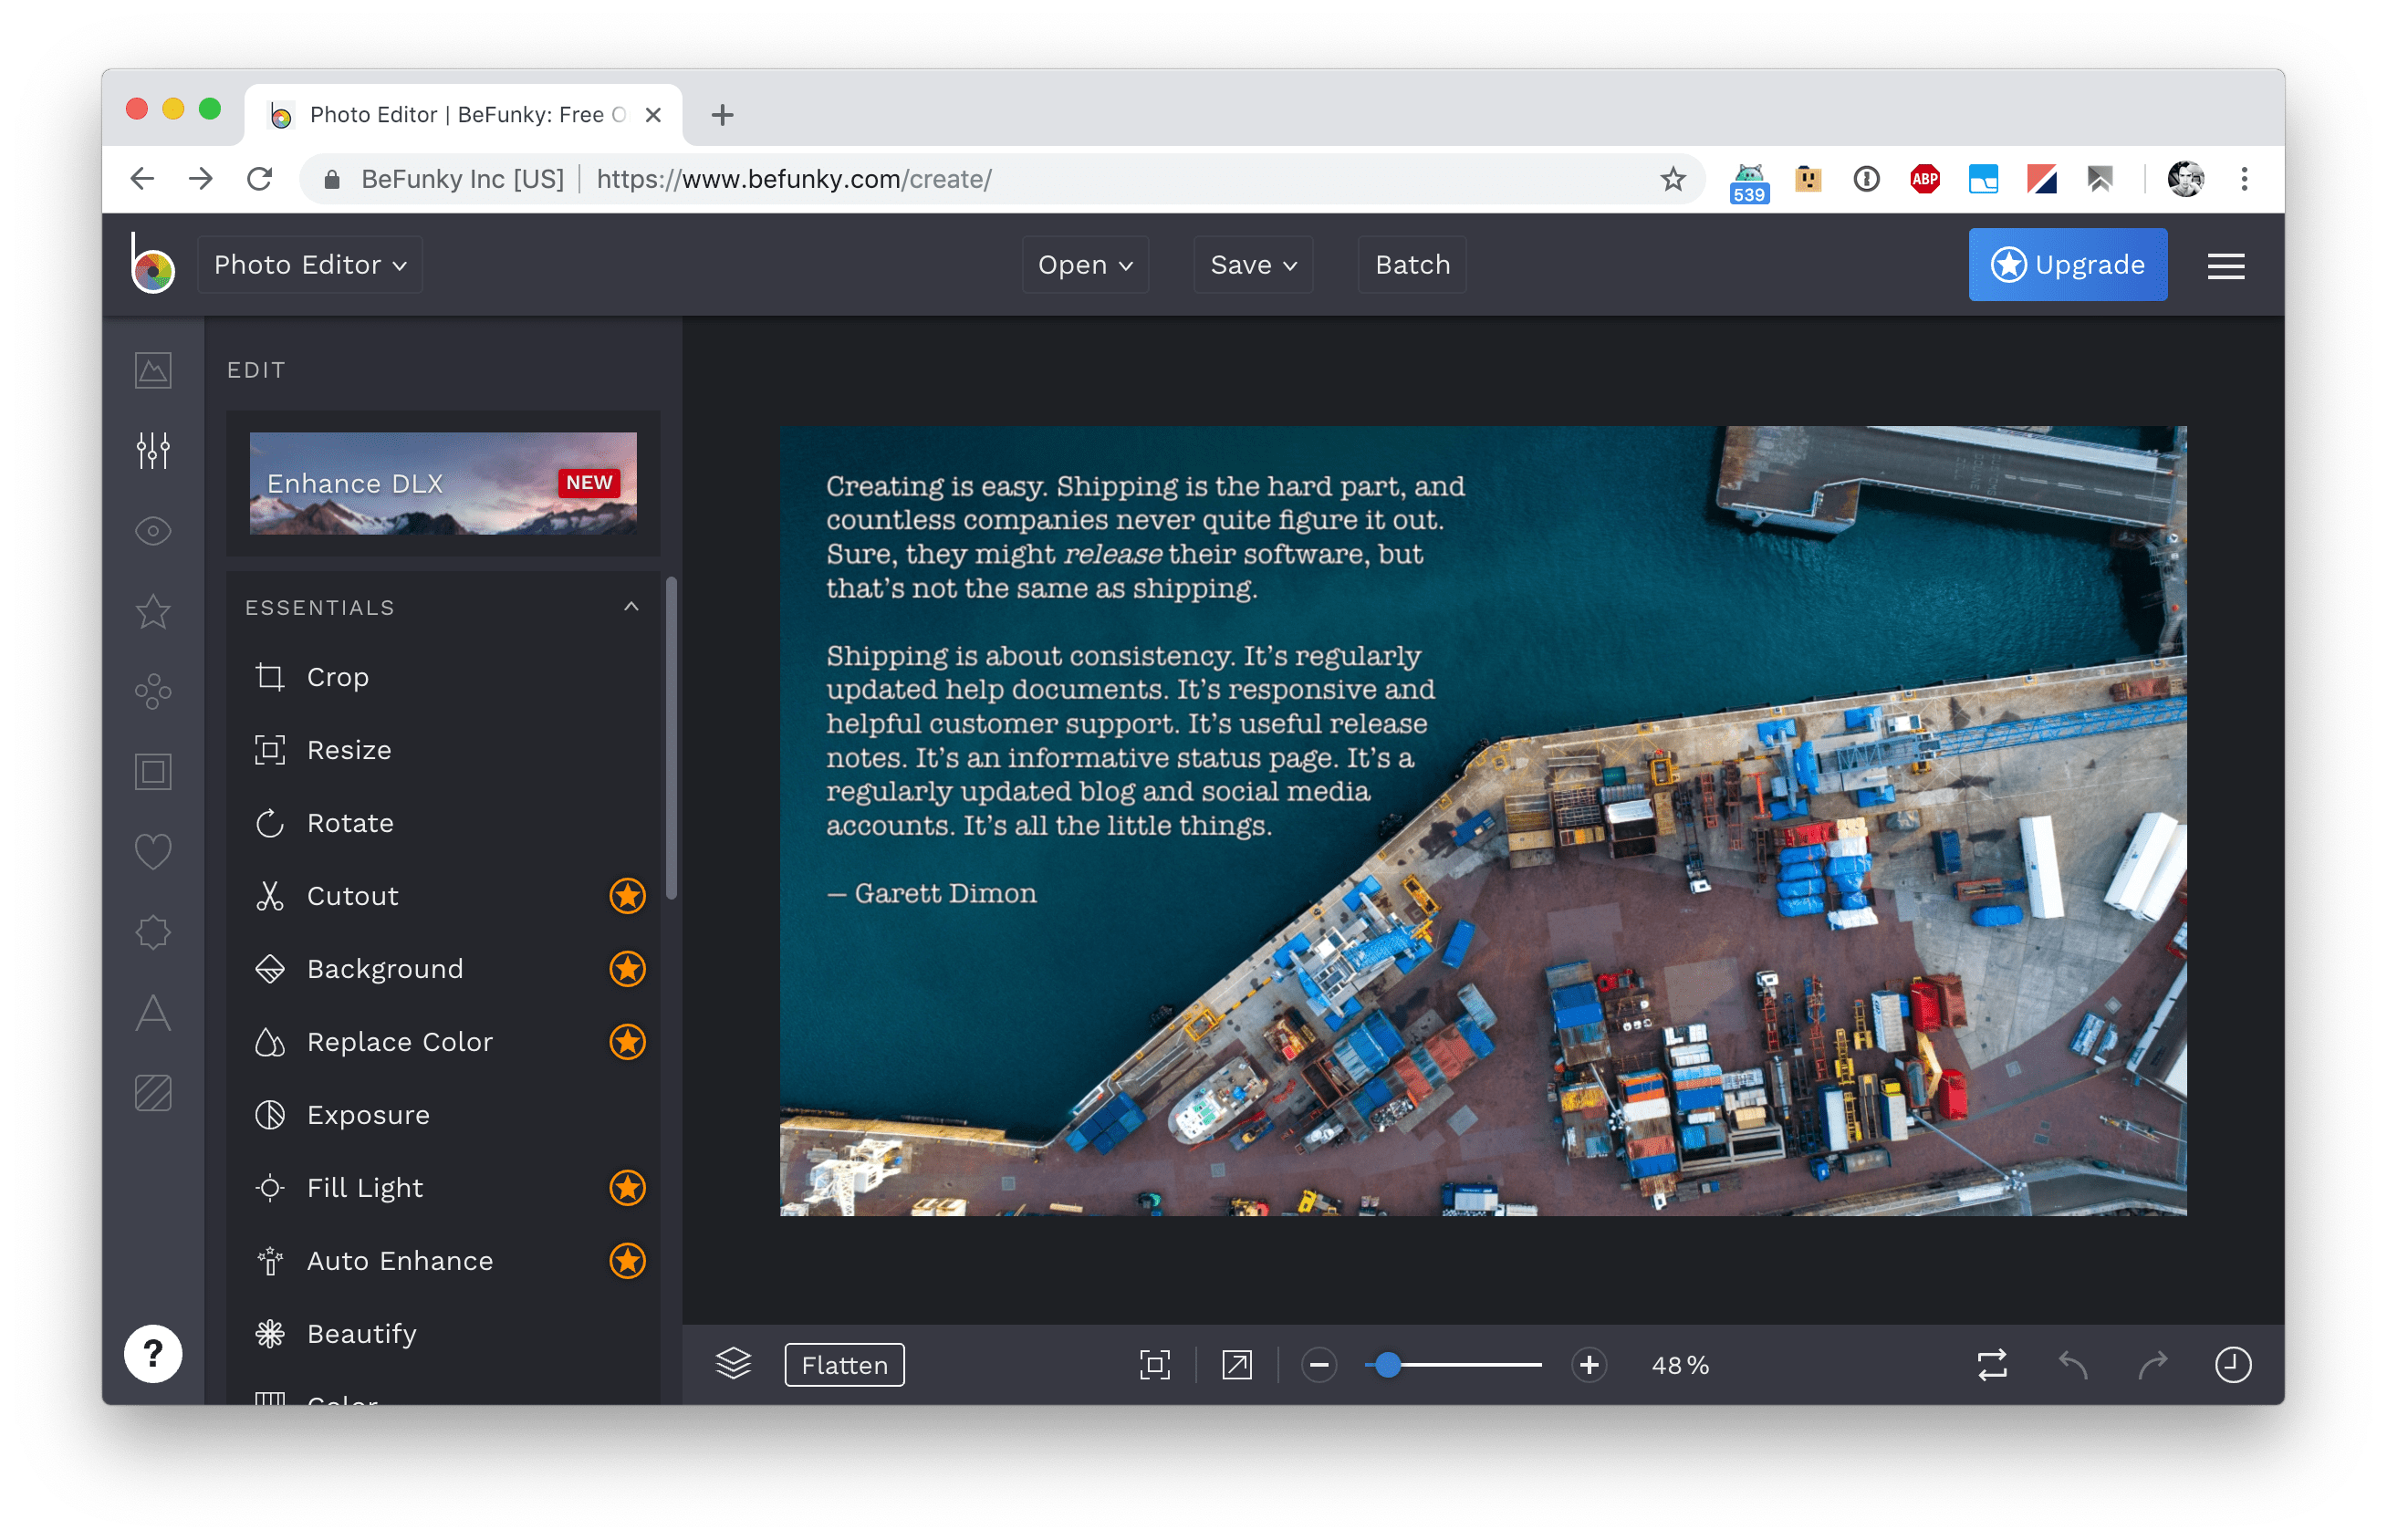Viewport: 2387px width, 1540px height.
Task: Click the undo arrow icon
Action: coord(2073,1364)
